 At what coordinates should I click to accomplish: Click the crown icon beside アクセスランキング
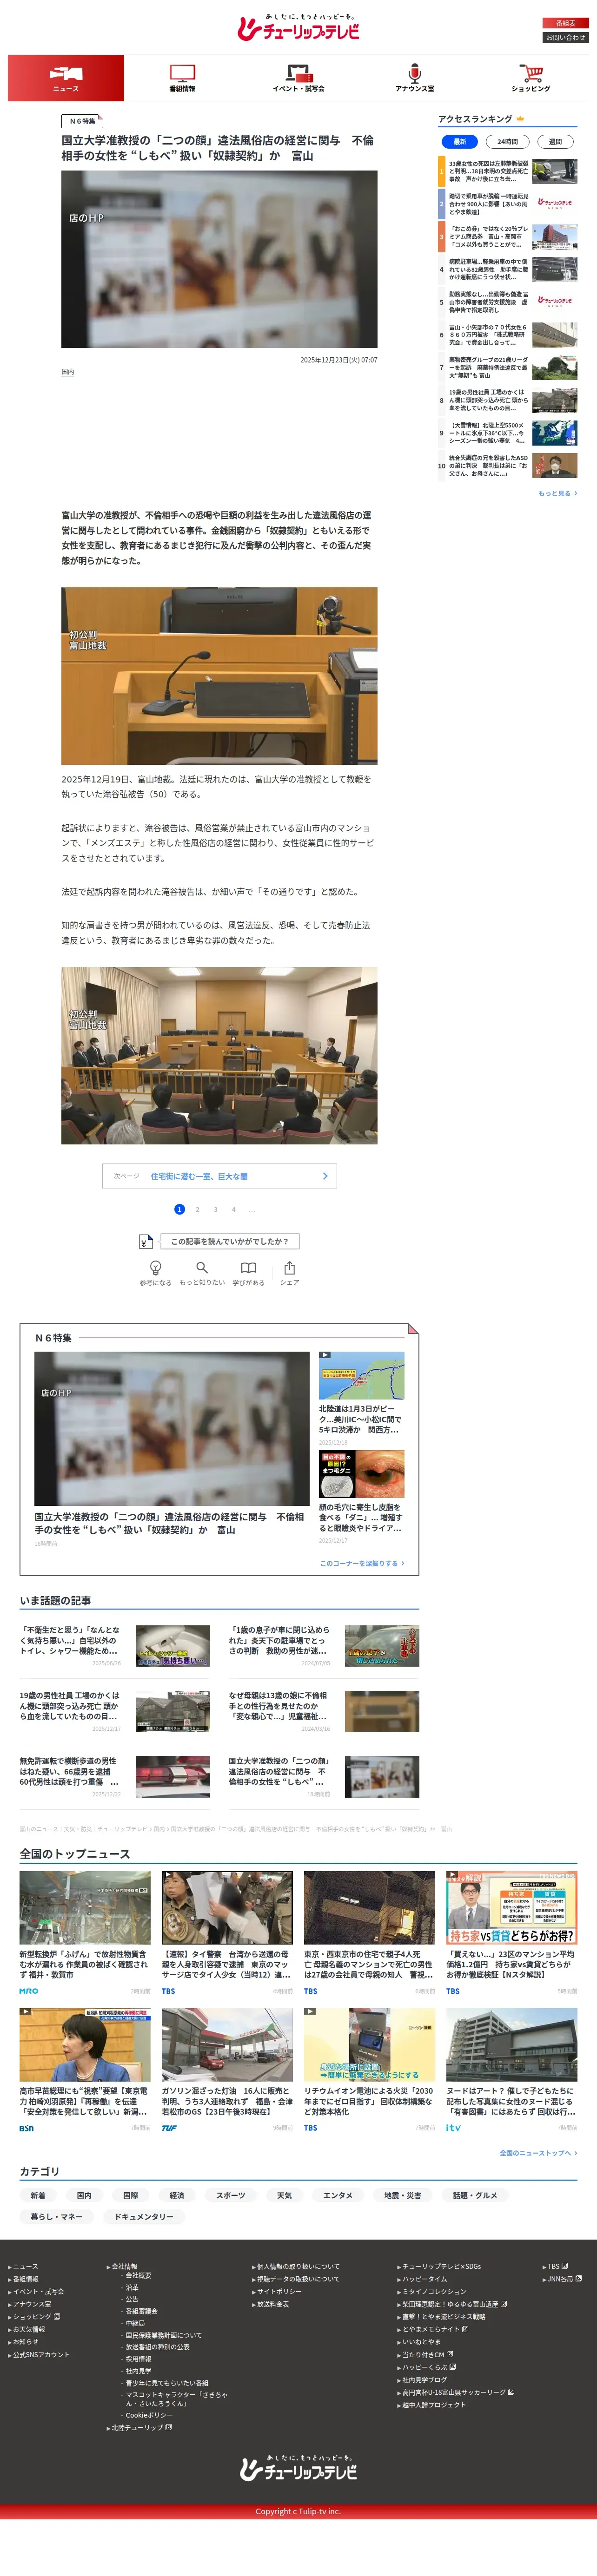point(520,119)
